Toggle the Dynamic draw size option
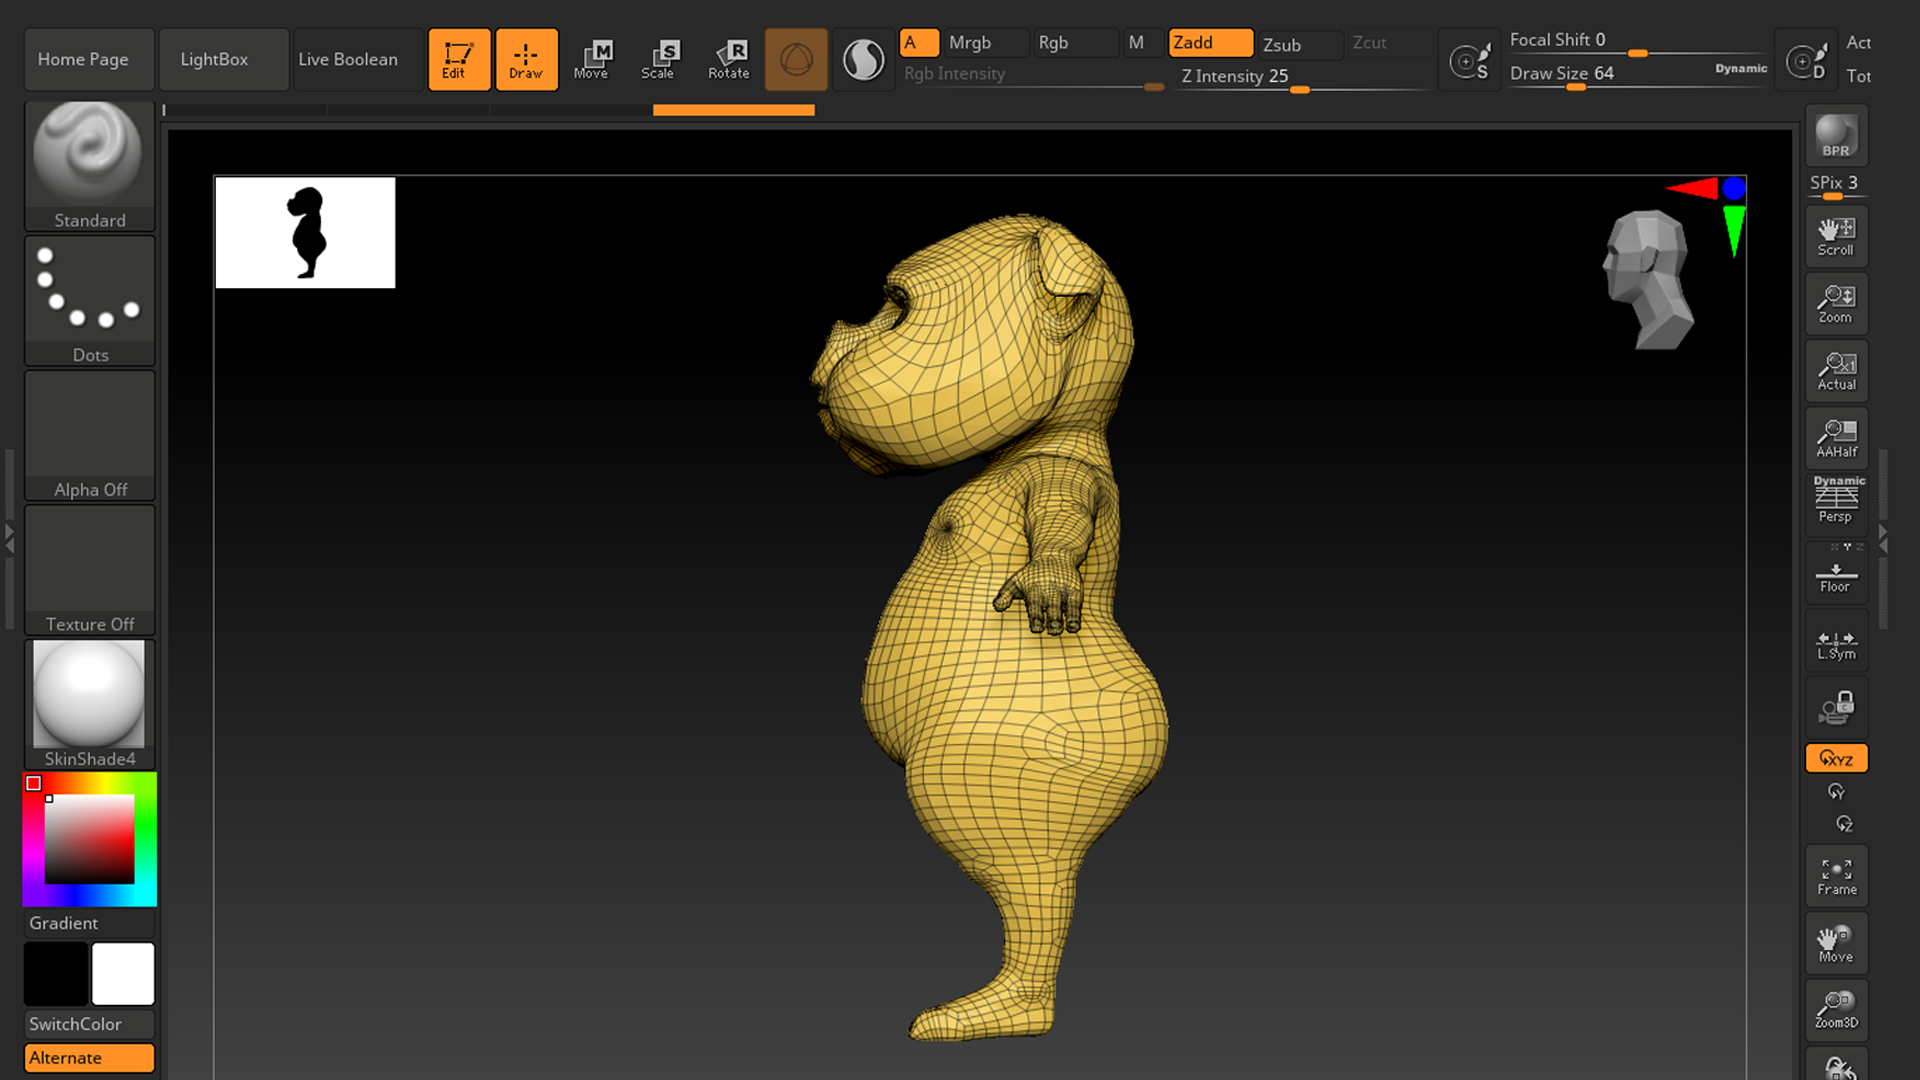Image resolution: width=1920 pixels, height=1080 pixels. point(1741,69)
